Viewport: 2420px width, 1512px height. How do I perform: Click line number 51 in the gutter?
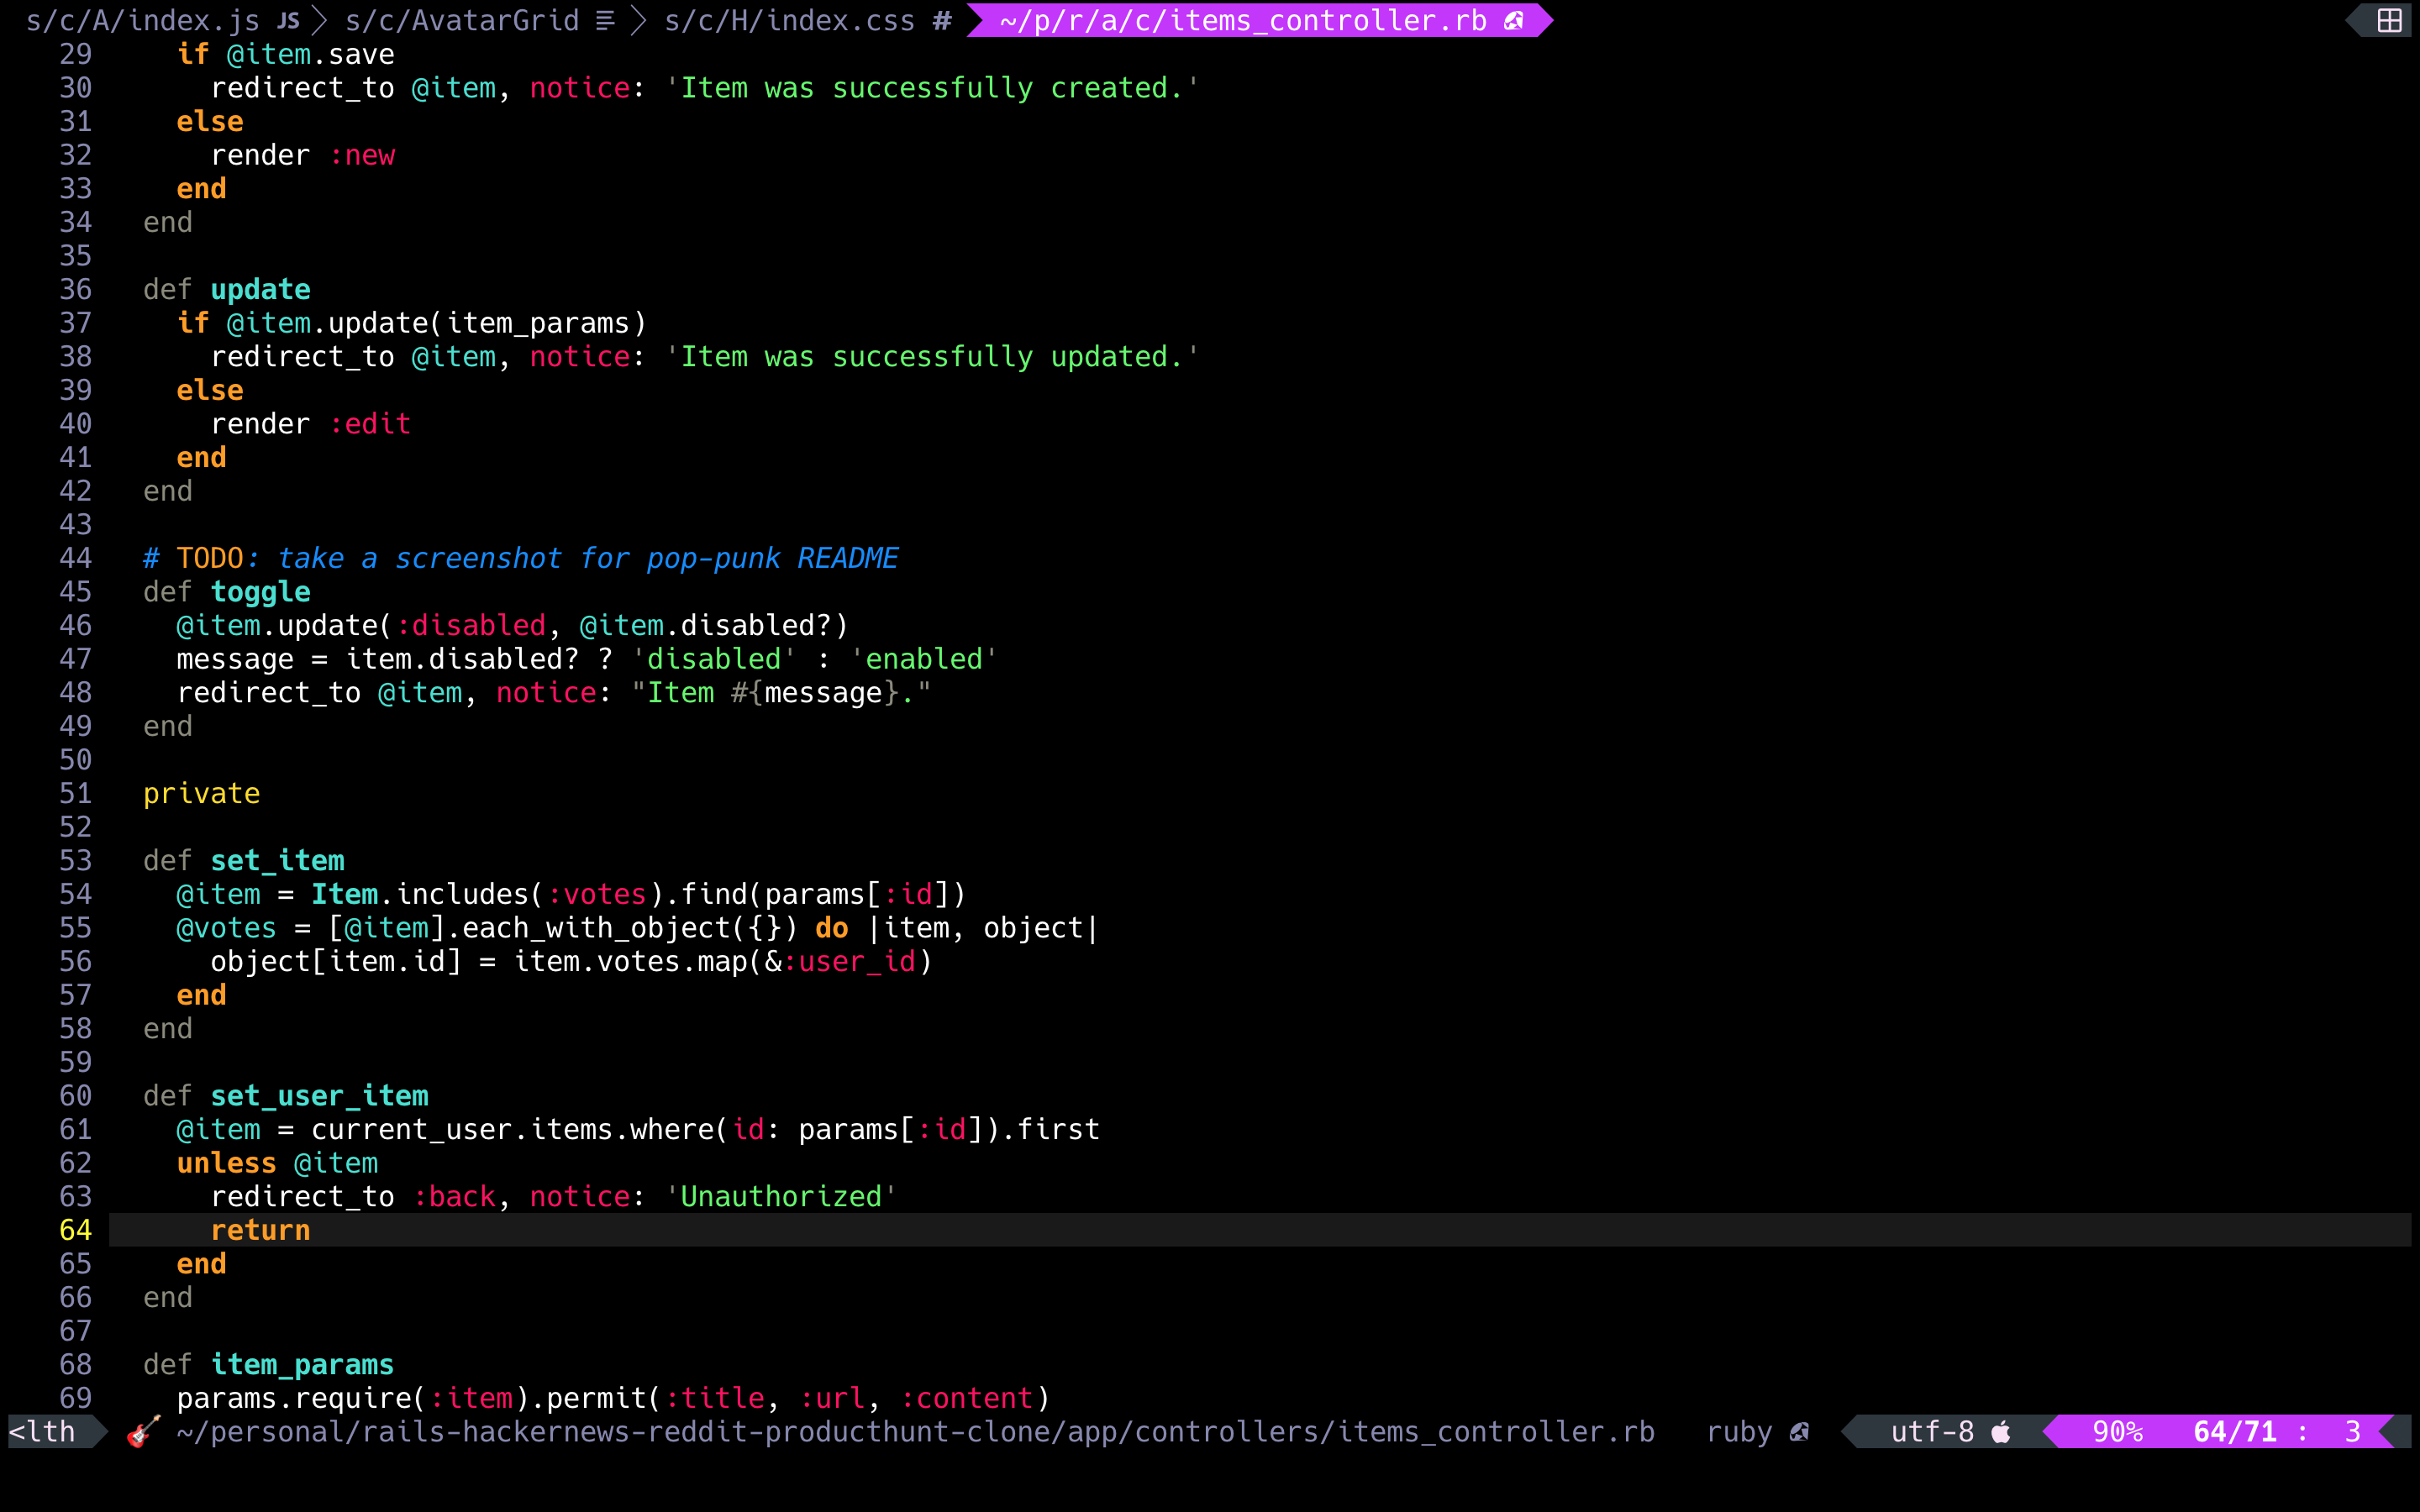(75, 793)
